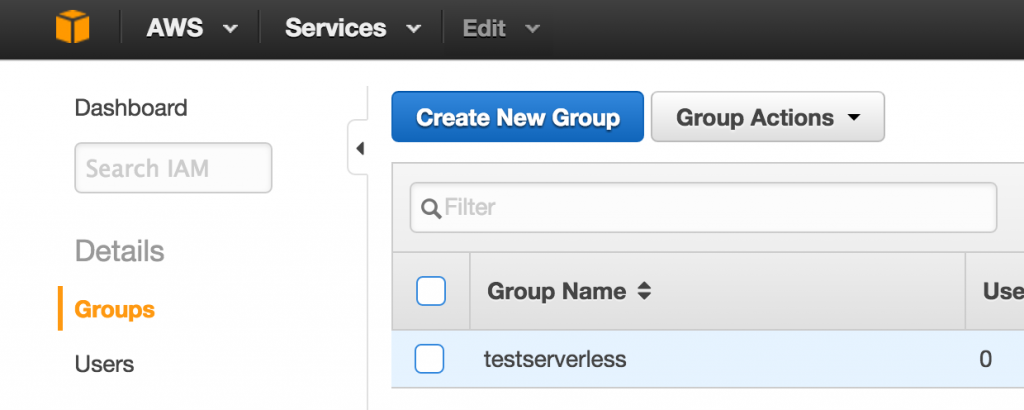Open the Group Actions dropdown button

768,117
